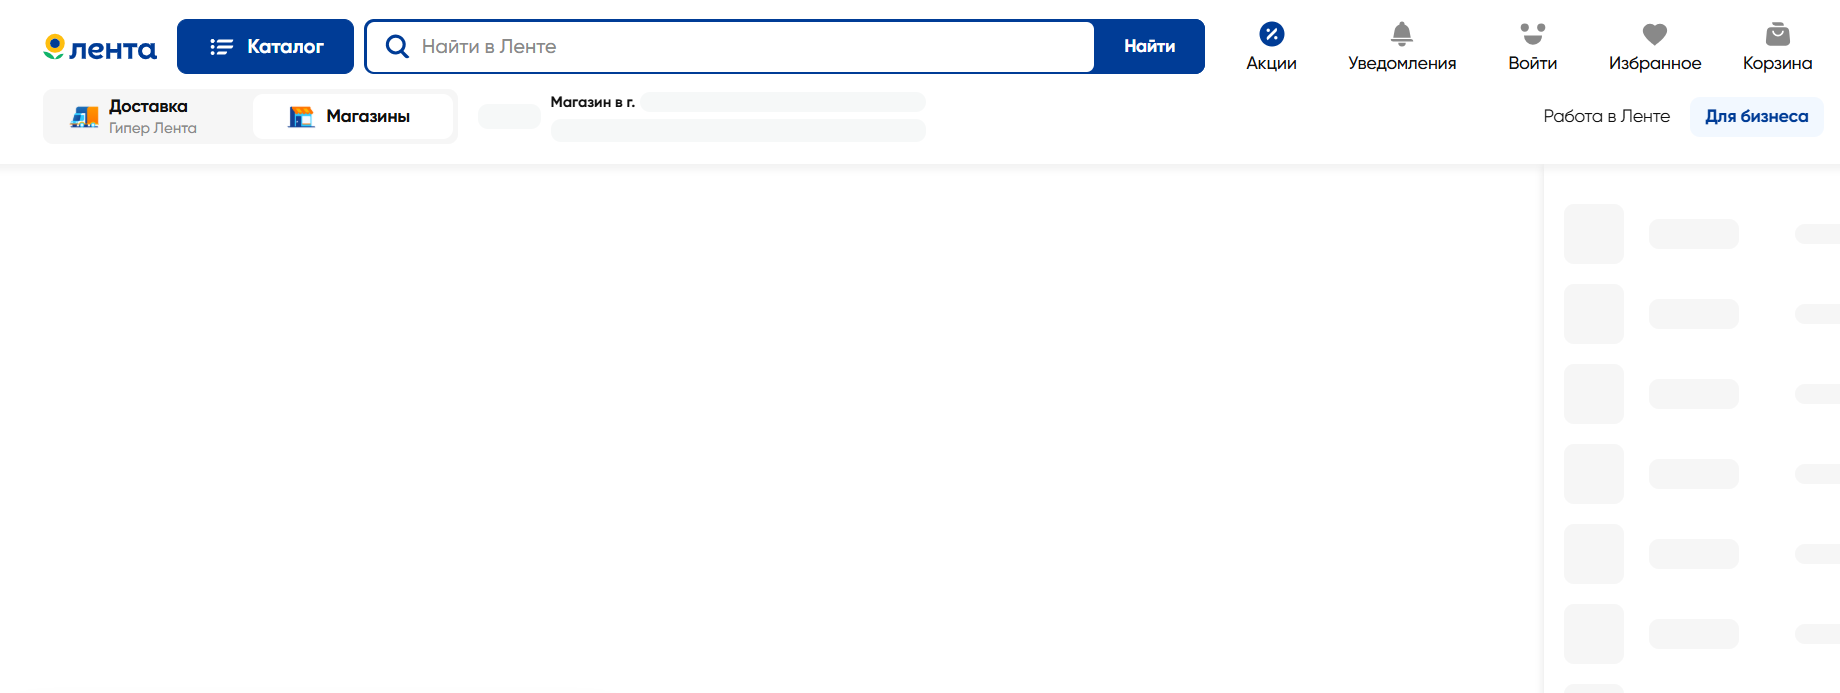Click the list icon inside Каталог button
Screen dimensions: 1840x693
[221, 46]
